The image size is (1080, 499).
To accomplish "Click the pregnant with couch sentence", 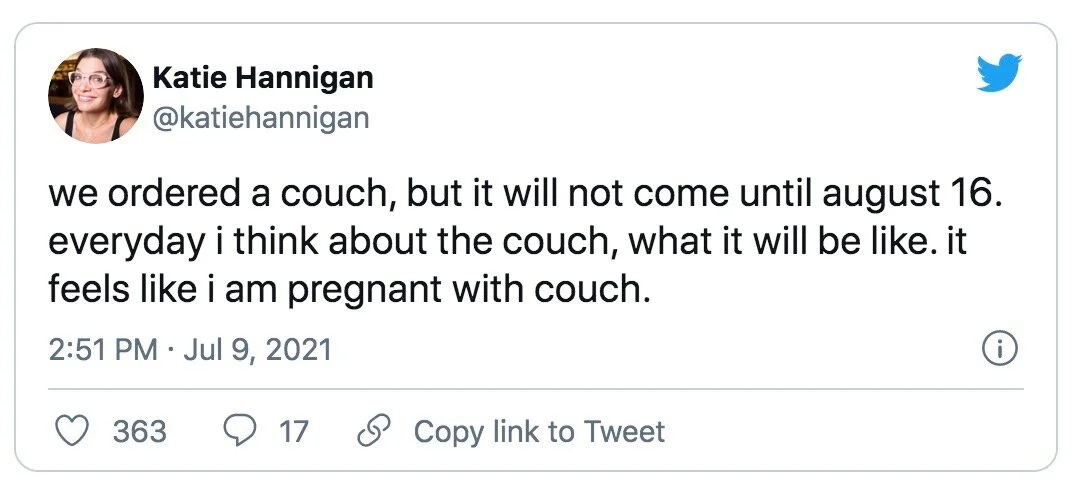I will click(x=349, y=291).
